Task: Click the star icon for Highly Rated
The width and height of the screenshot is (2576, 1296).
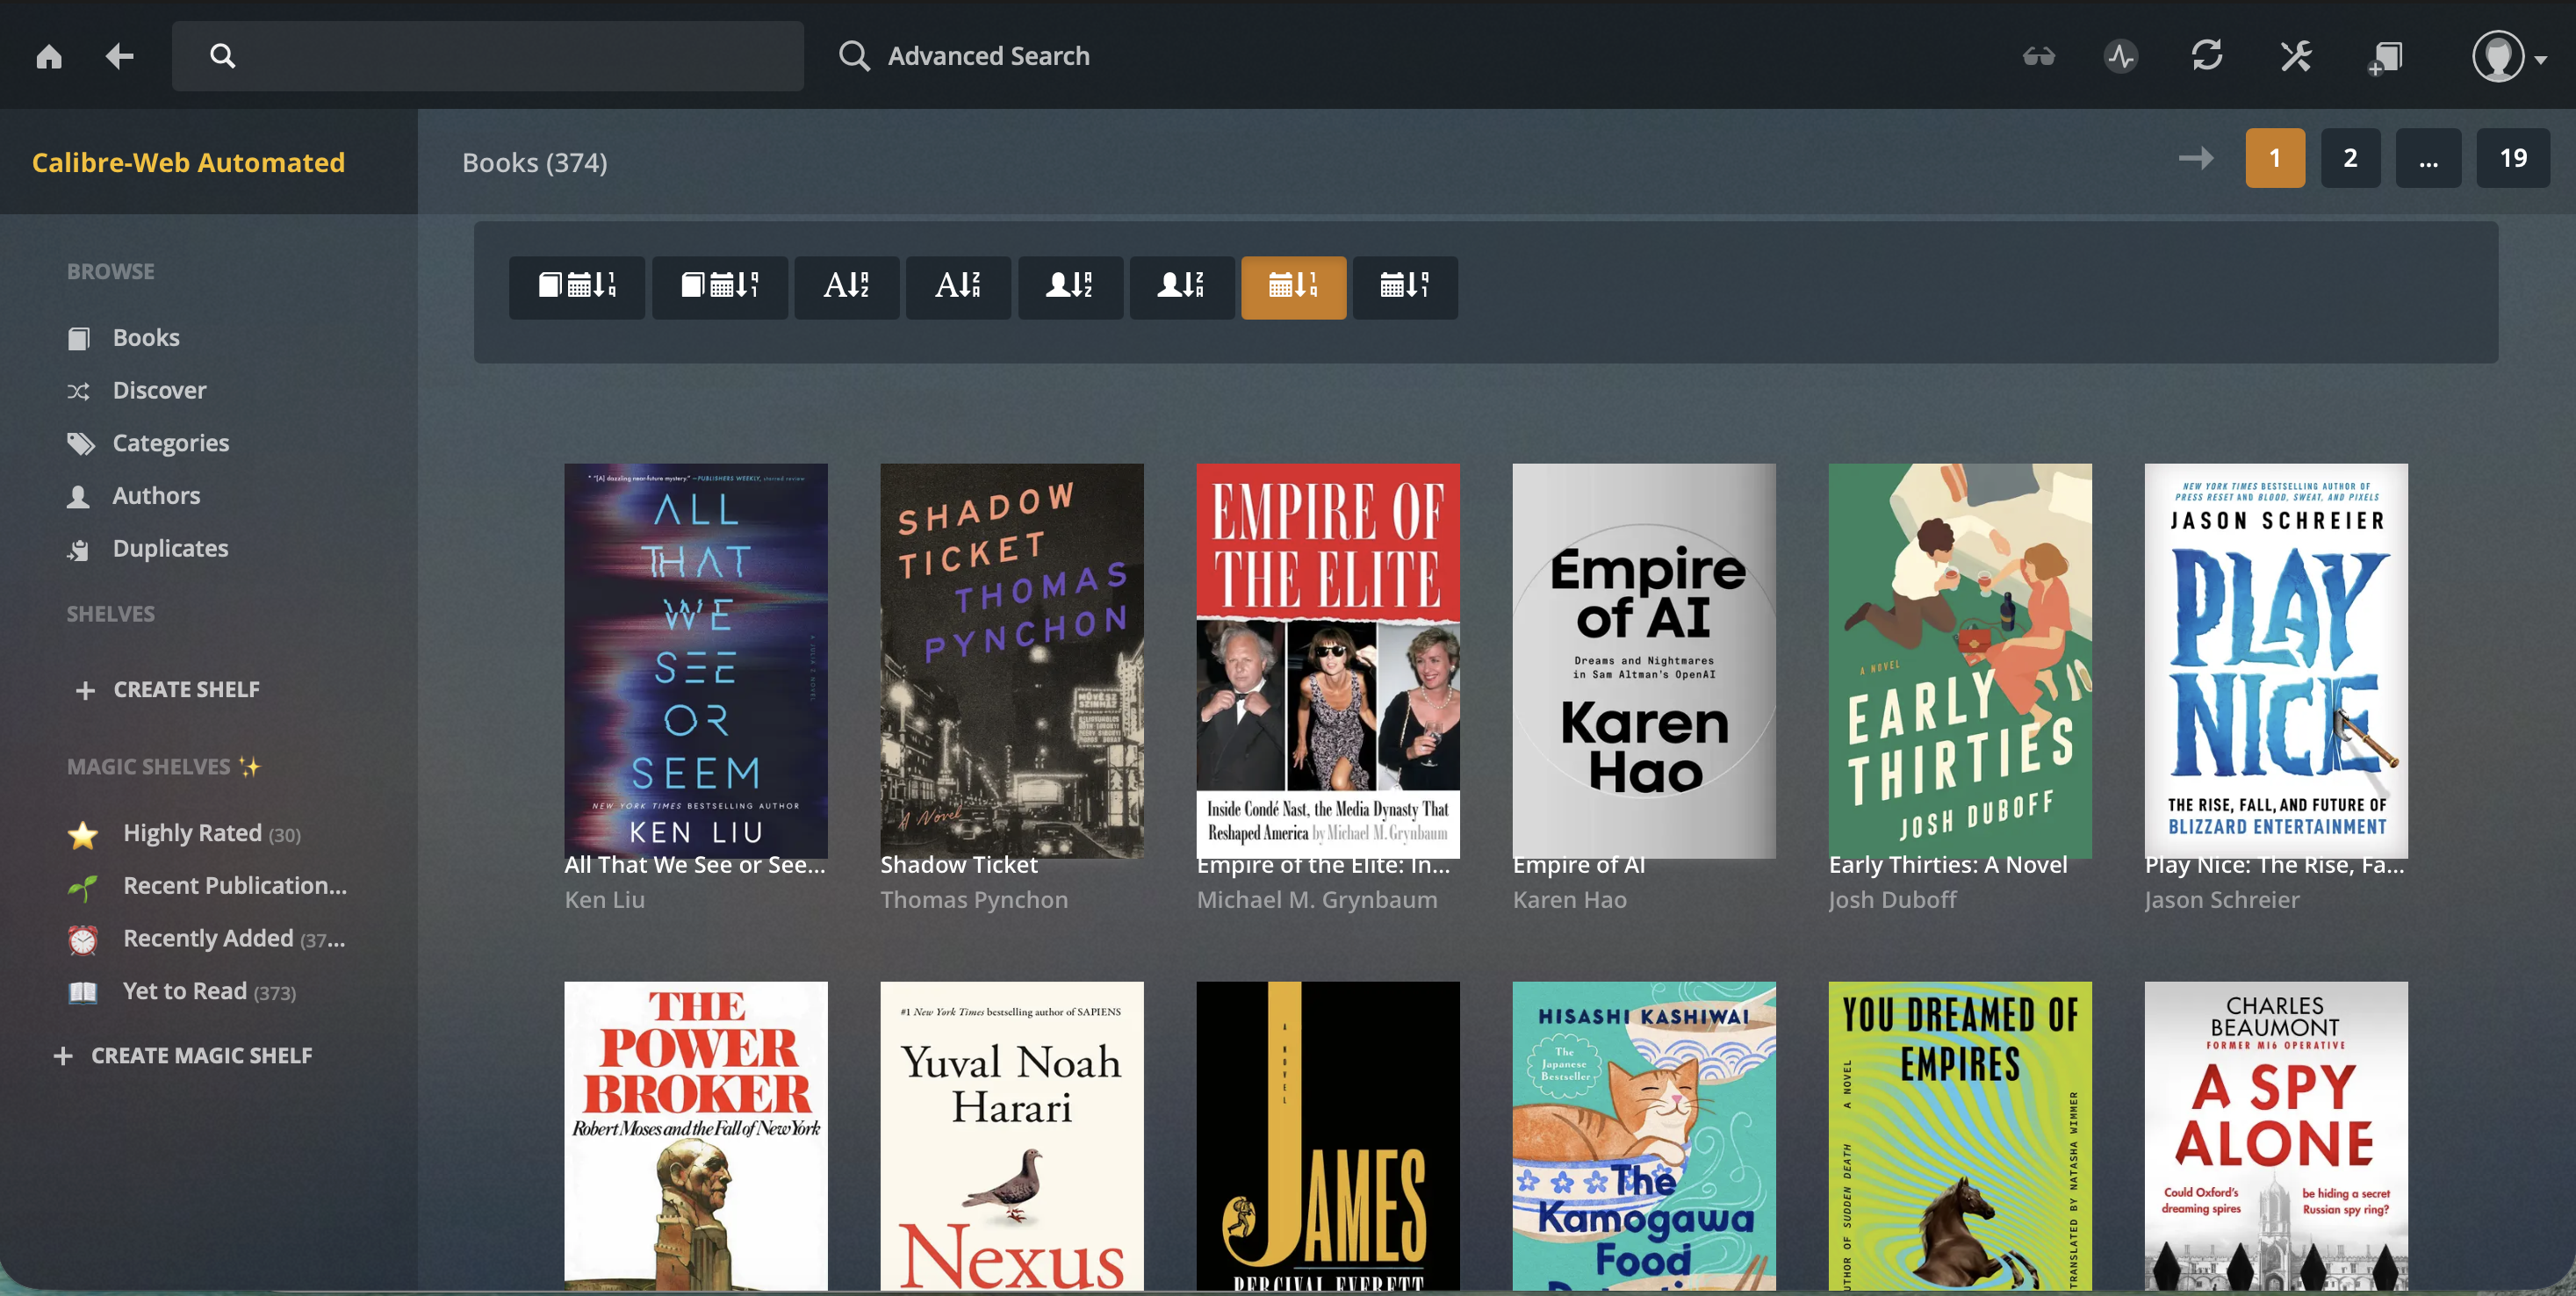Action: tap(83, 834)
